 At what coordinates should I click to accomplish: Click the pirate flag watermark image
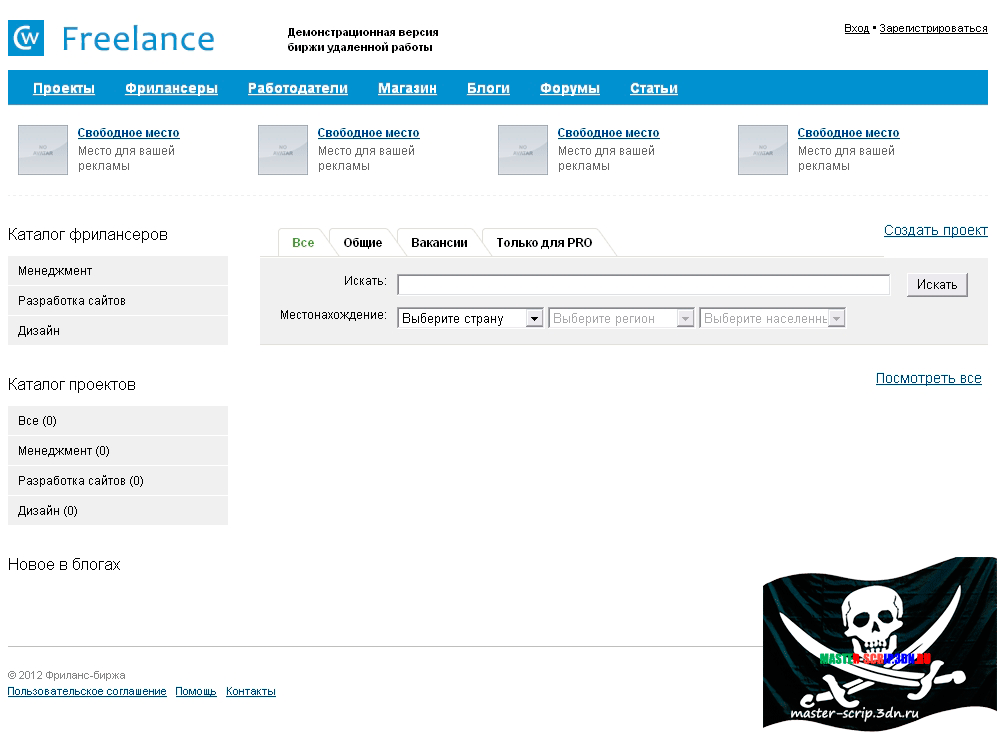[879, 642]
